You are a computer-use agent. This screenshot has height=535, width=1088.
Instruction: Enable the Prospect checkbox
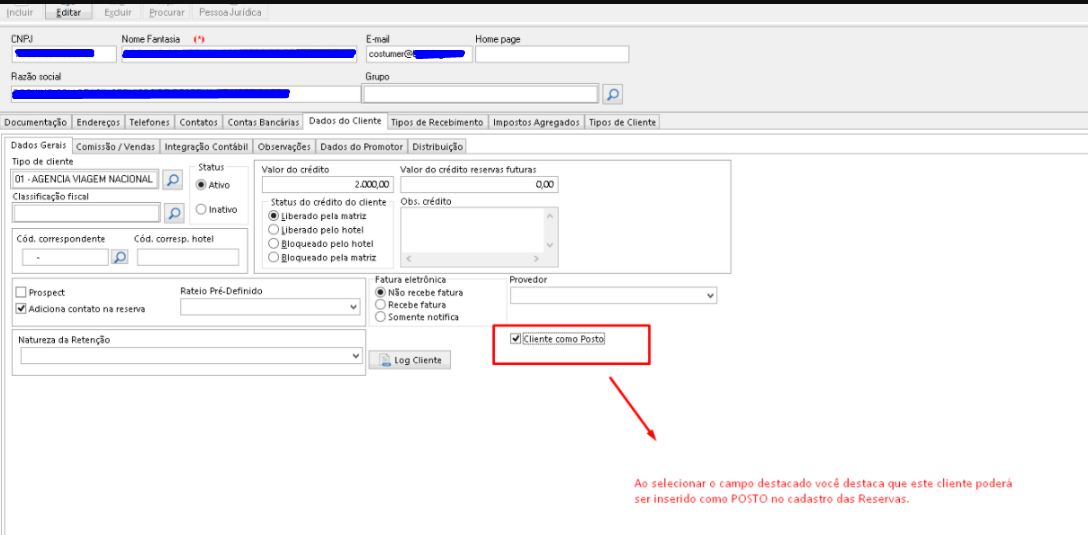click(x=21, y=294)
